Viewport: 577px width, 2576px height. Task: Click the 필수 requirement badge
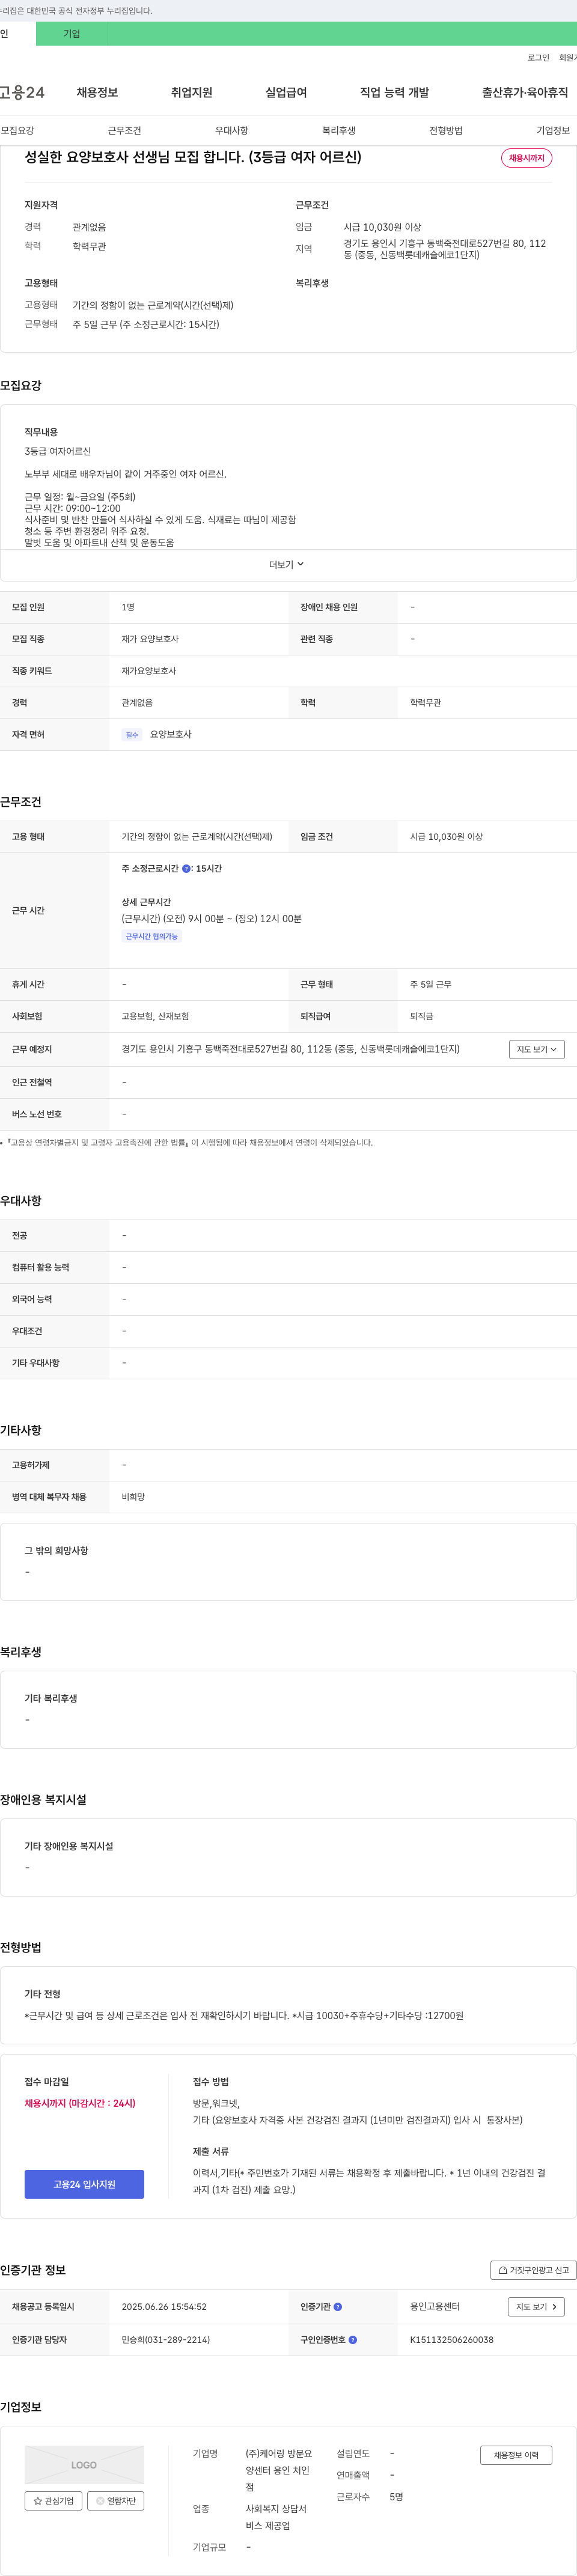point(132,735)
